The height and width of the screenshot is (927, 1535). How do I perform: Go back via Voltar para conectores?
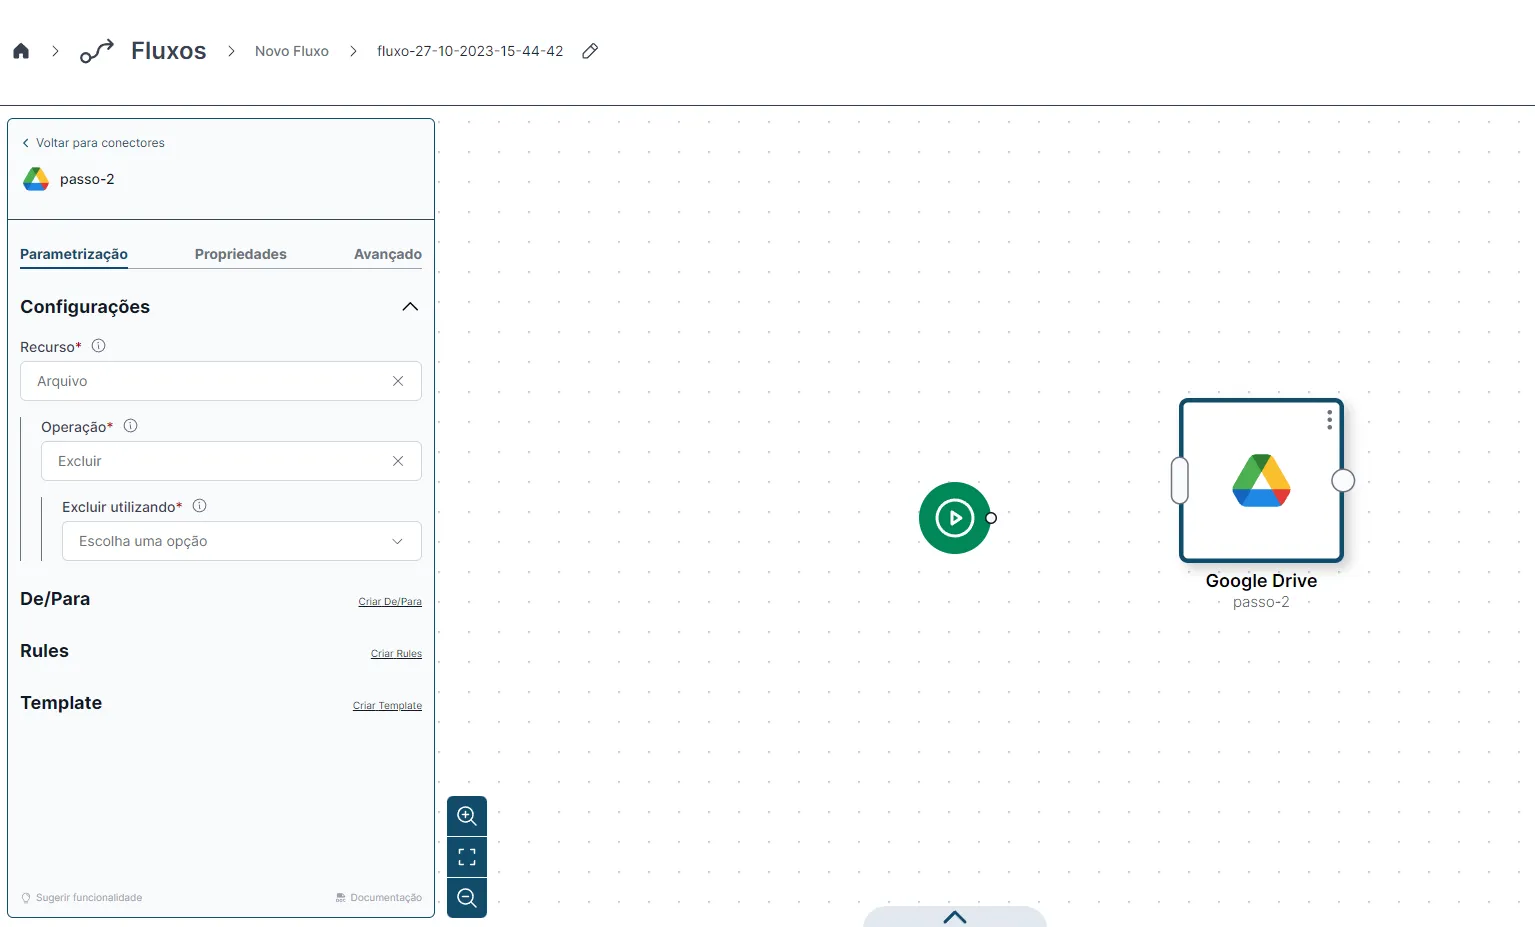[x=93, y=143]
